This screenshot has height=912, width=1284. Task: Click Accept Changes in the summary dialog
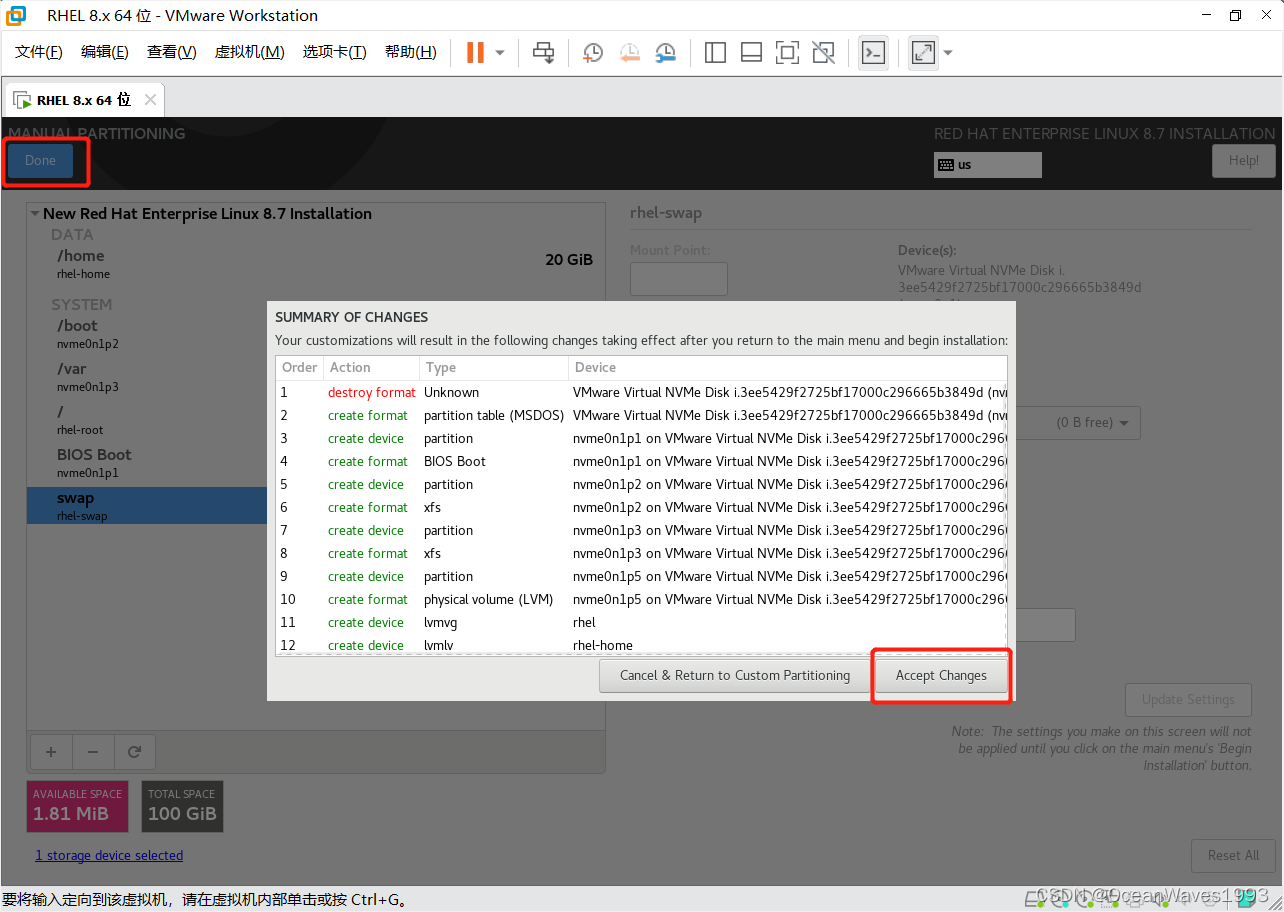941,675
